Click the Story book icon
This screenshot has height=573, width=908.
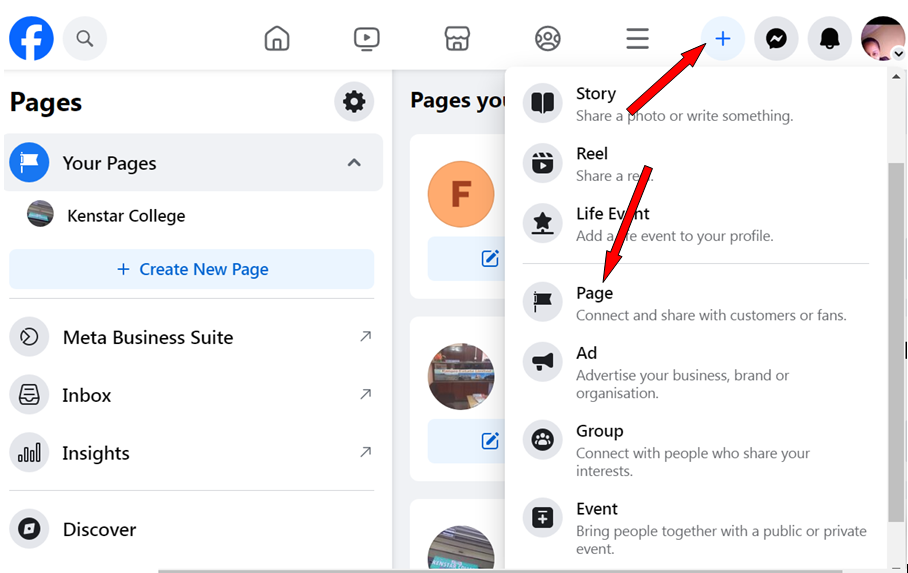coord(543,103)
